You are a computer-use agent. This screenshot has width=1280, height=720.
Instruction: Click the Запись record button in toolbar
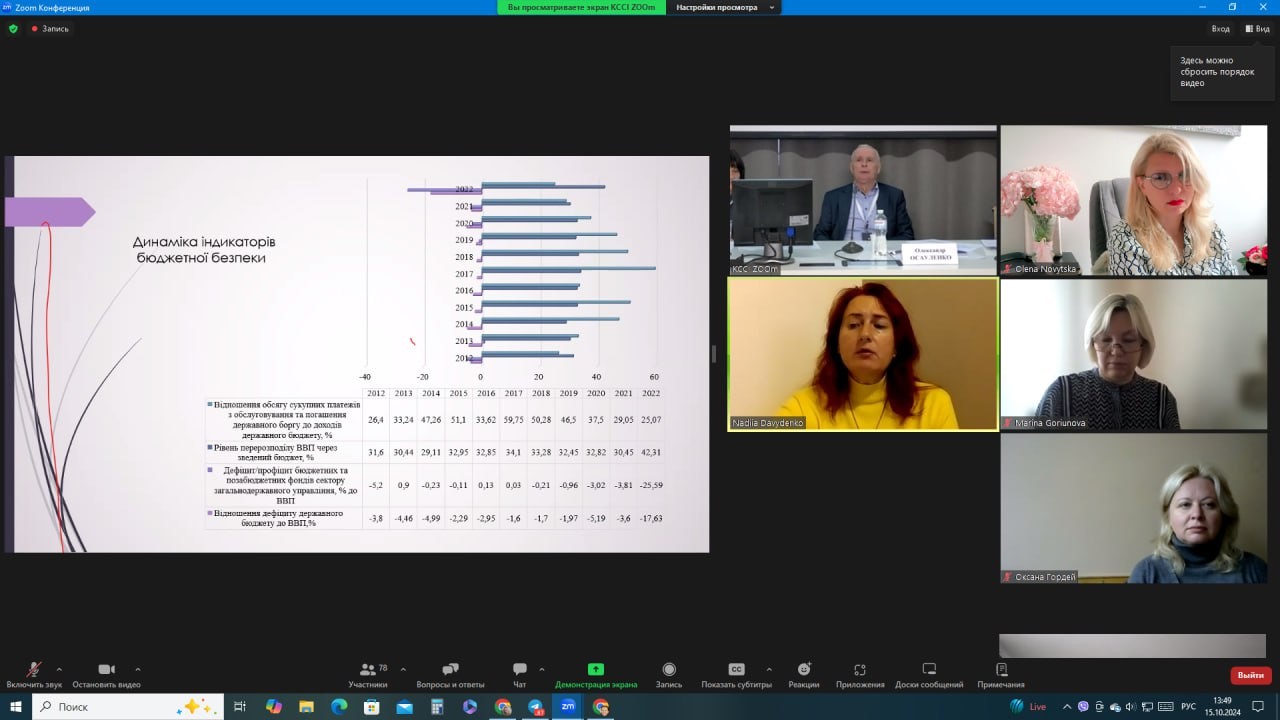pyautogui.click(x=669, y=676)
